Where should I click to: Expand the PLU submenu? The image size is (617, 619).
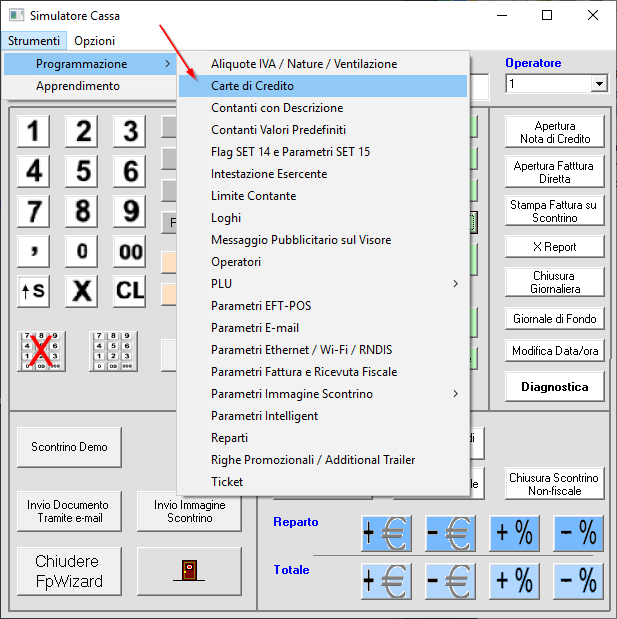click(x=322, y=284)
